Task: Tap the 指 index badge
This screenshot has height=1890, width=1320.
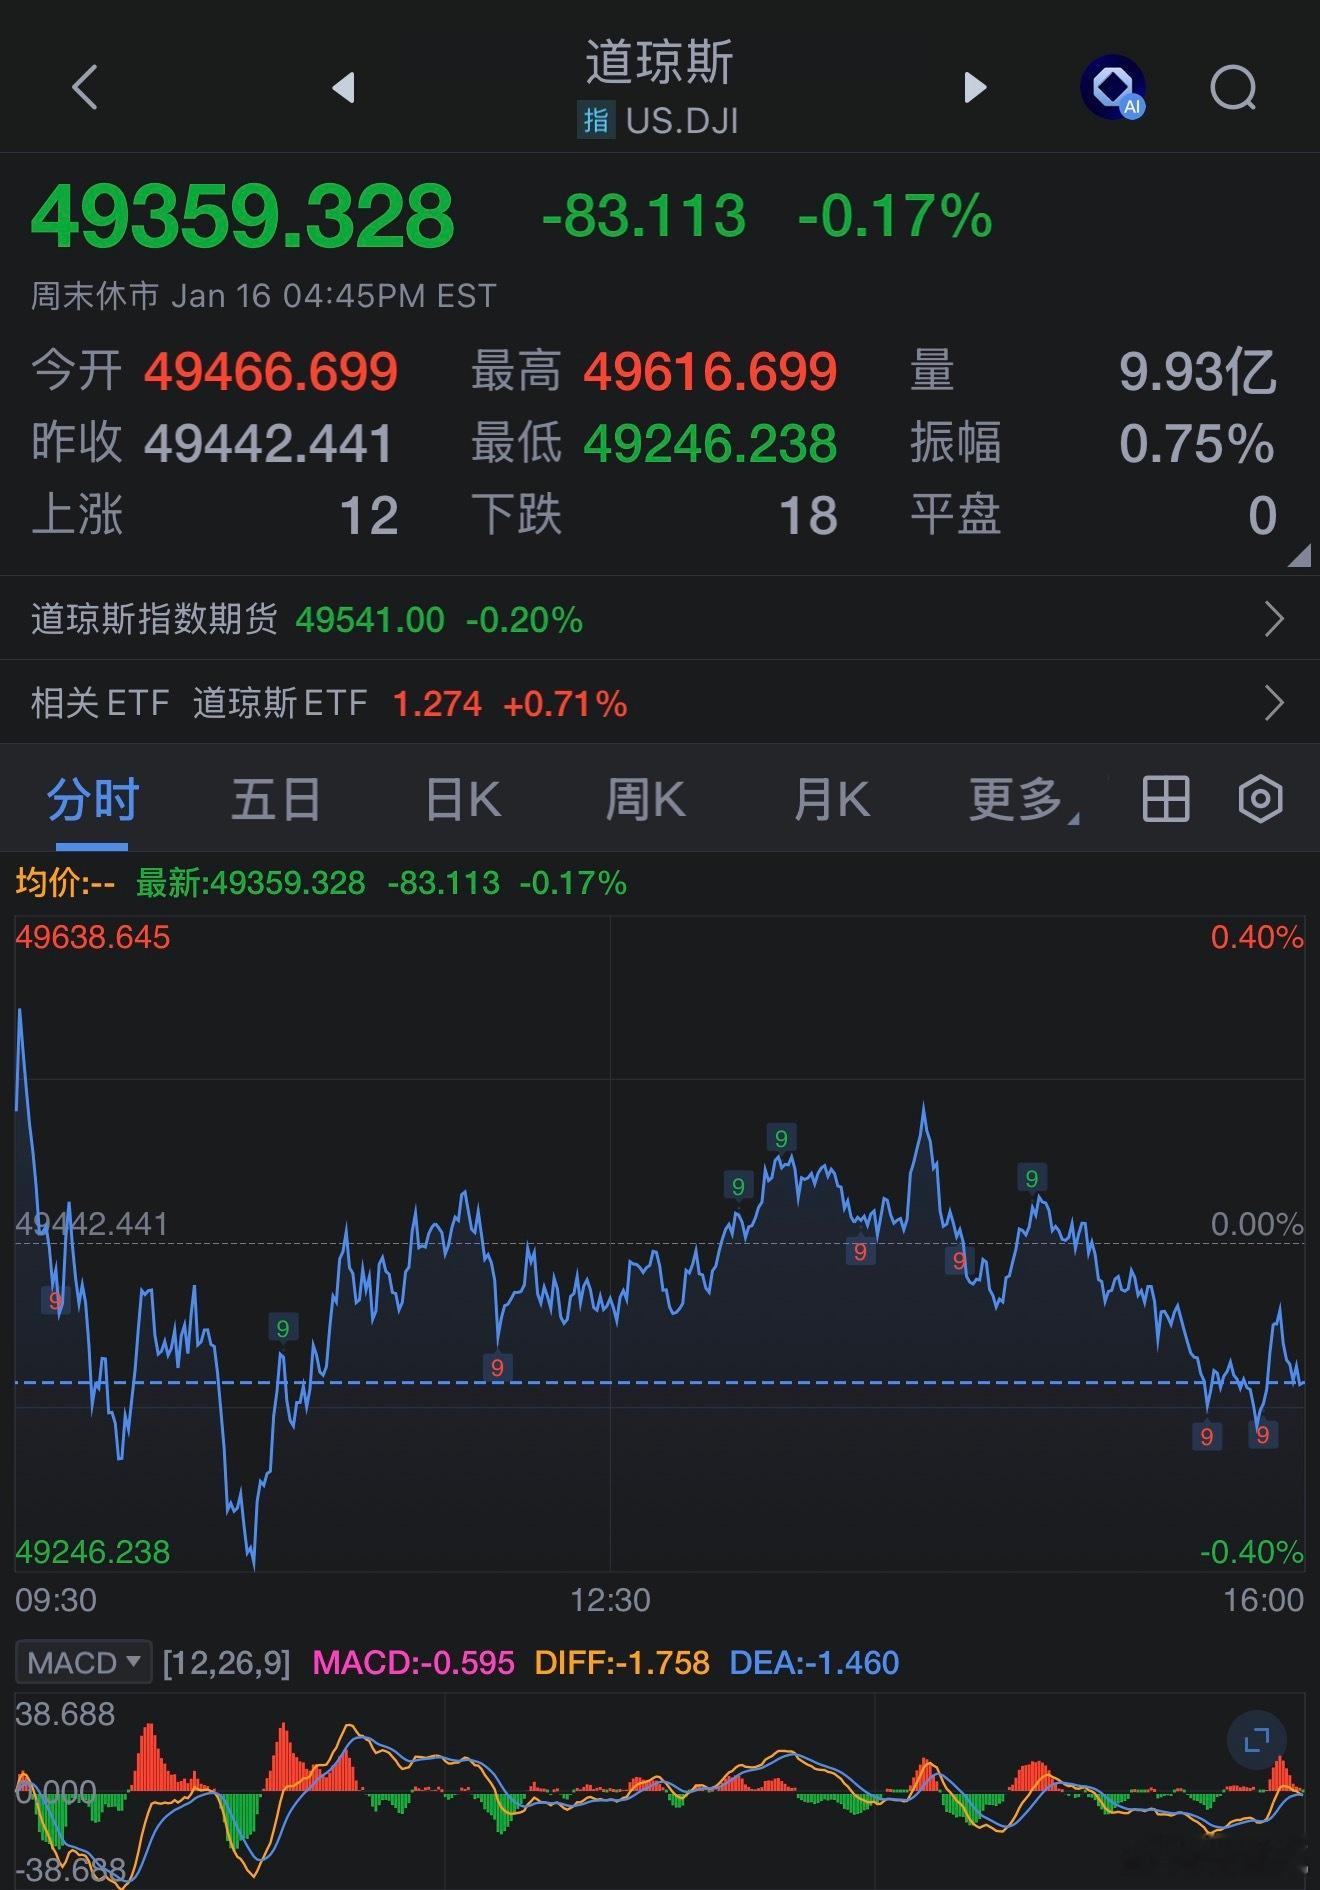Action: click(x=596, y=121)
